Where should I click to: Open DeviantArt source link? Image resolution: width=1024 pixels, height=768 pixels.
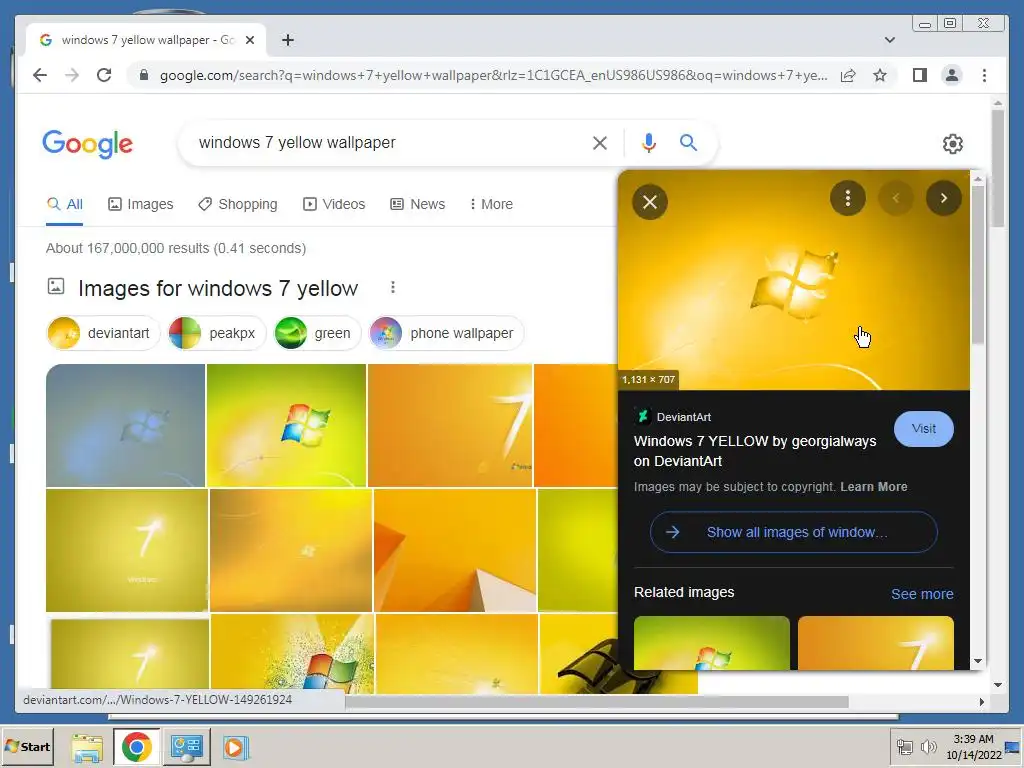673,417
